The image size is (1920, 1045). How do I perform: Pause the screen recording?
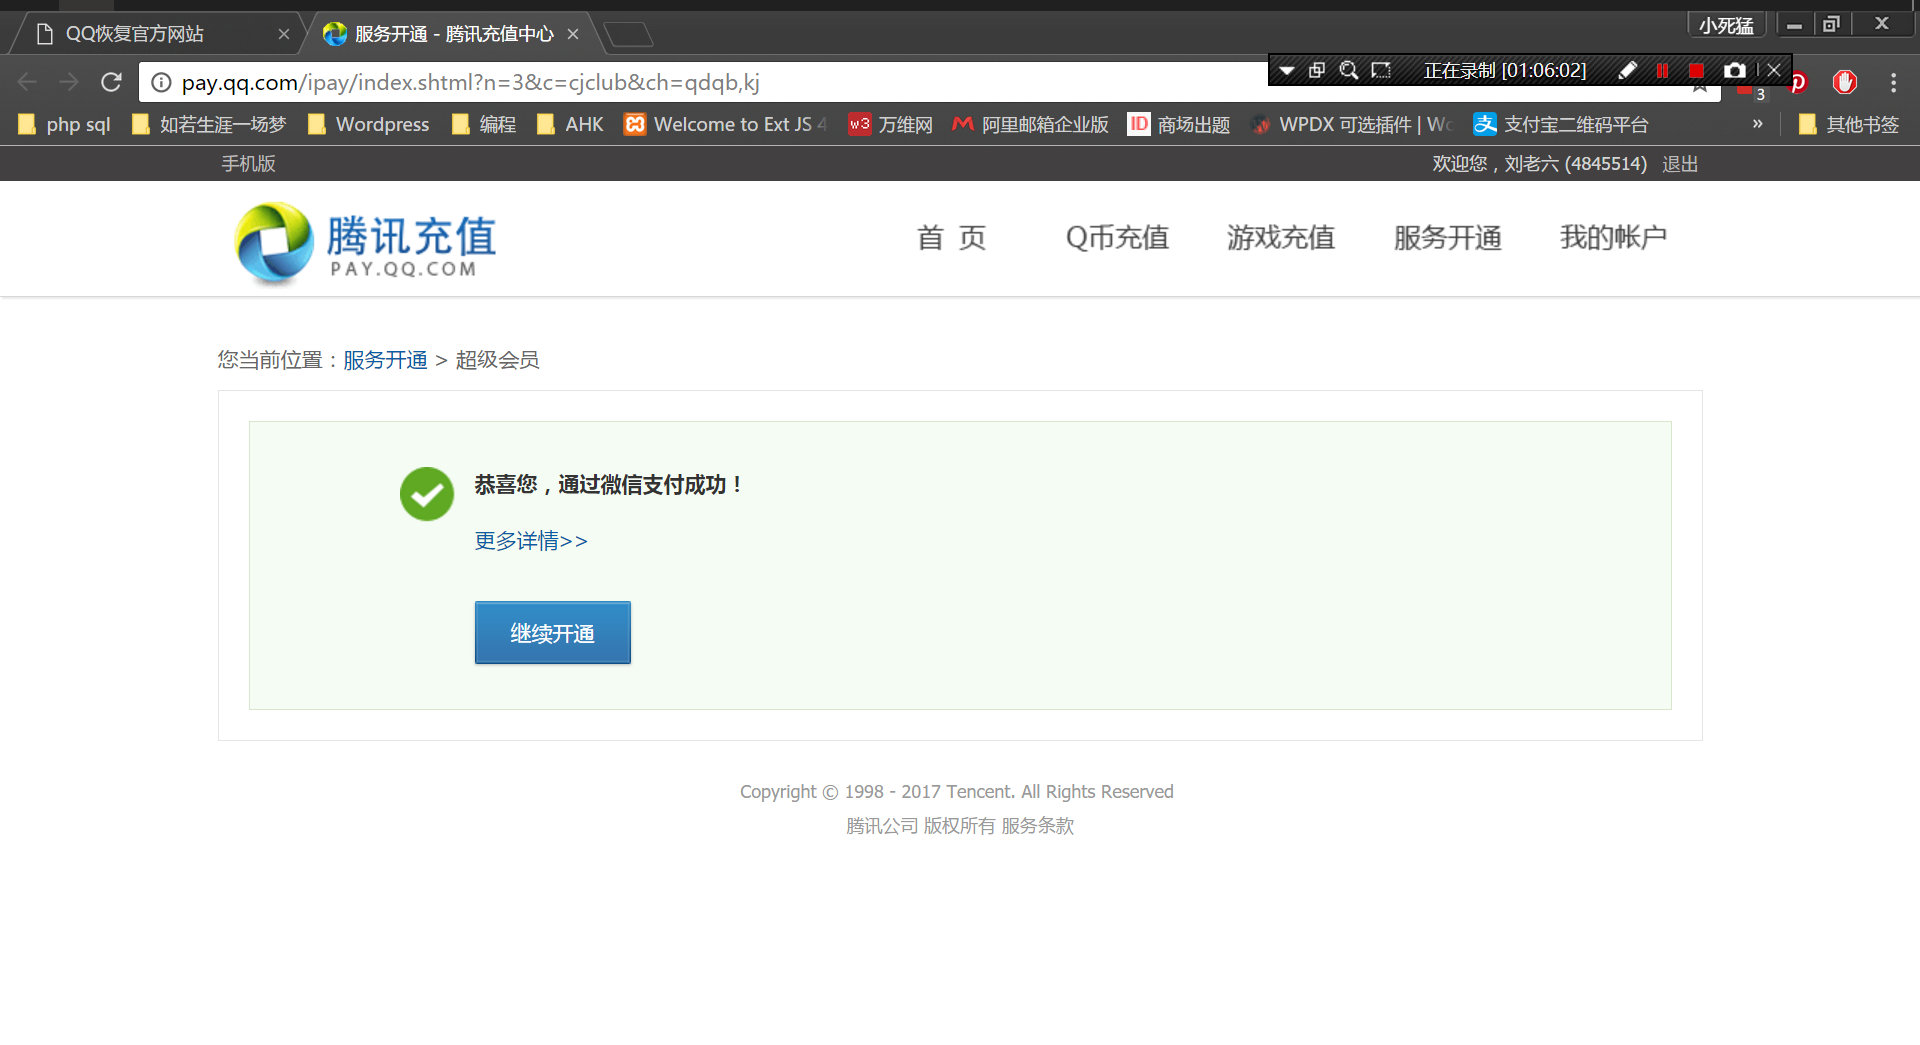[x=1662, y=70]
